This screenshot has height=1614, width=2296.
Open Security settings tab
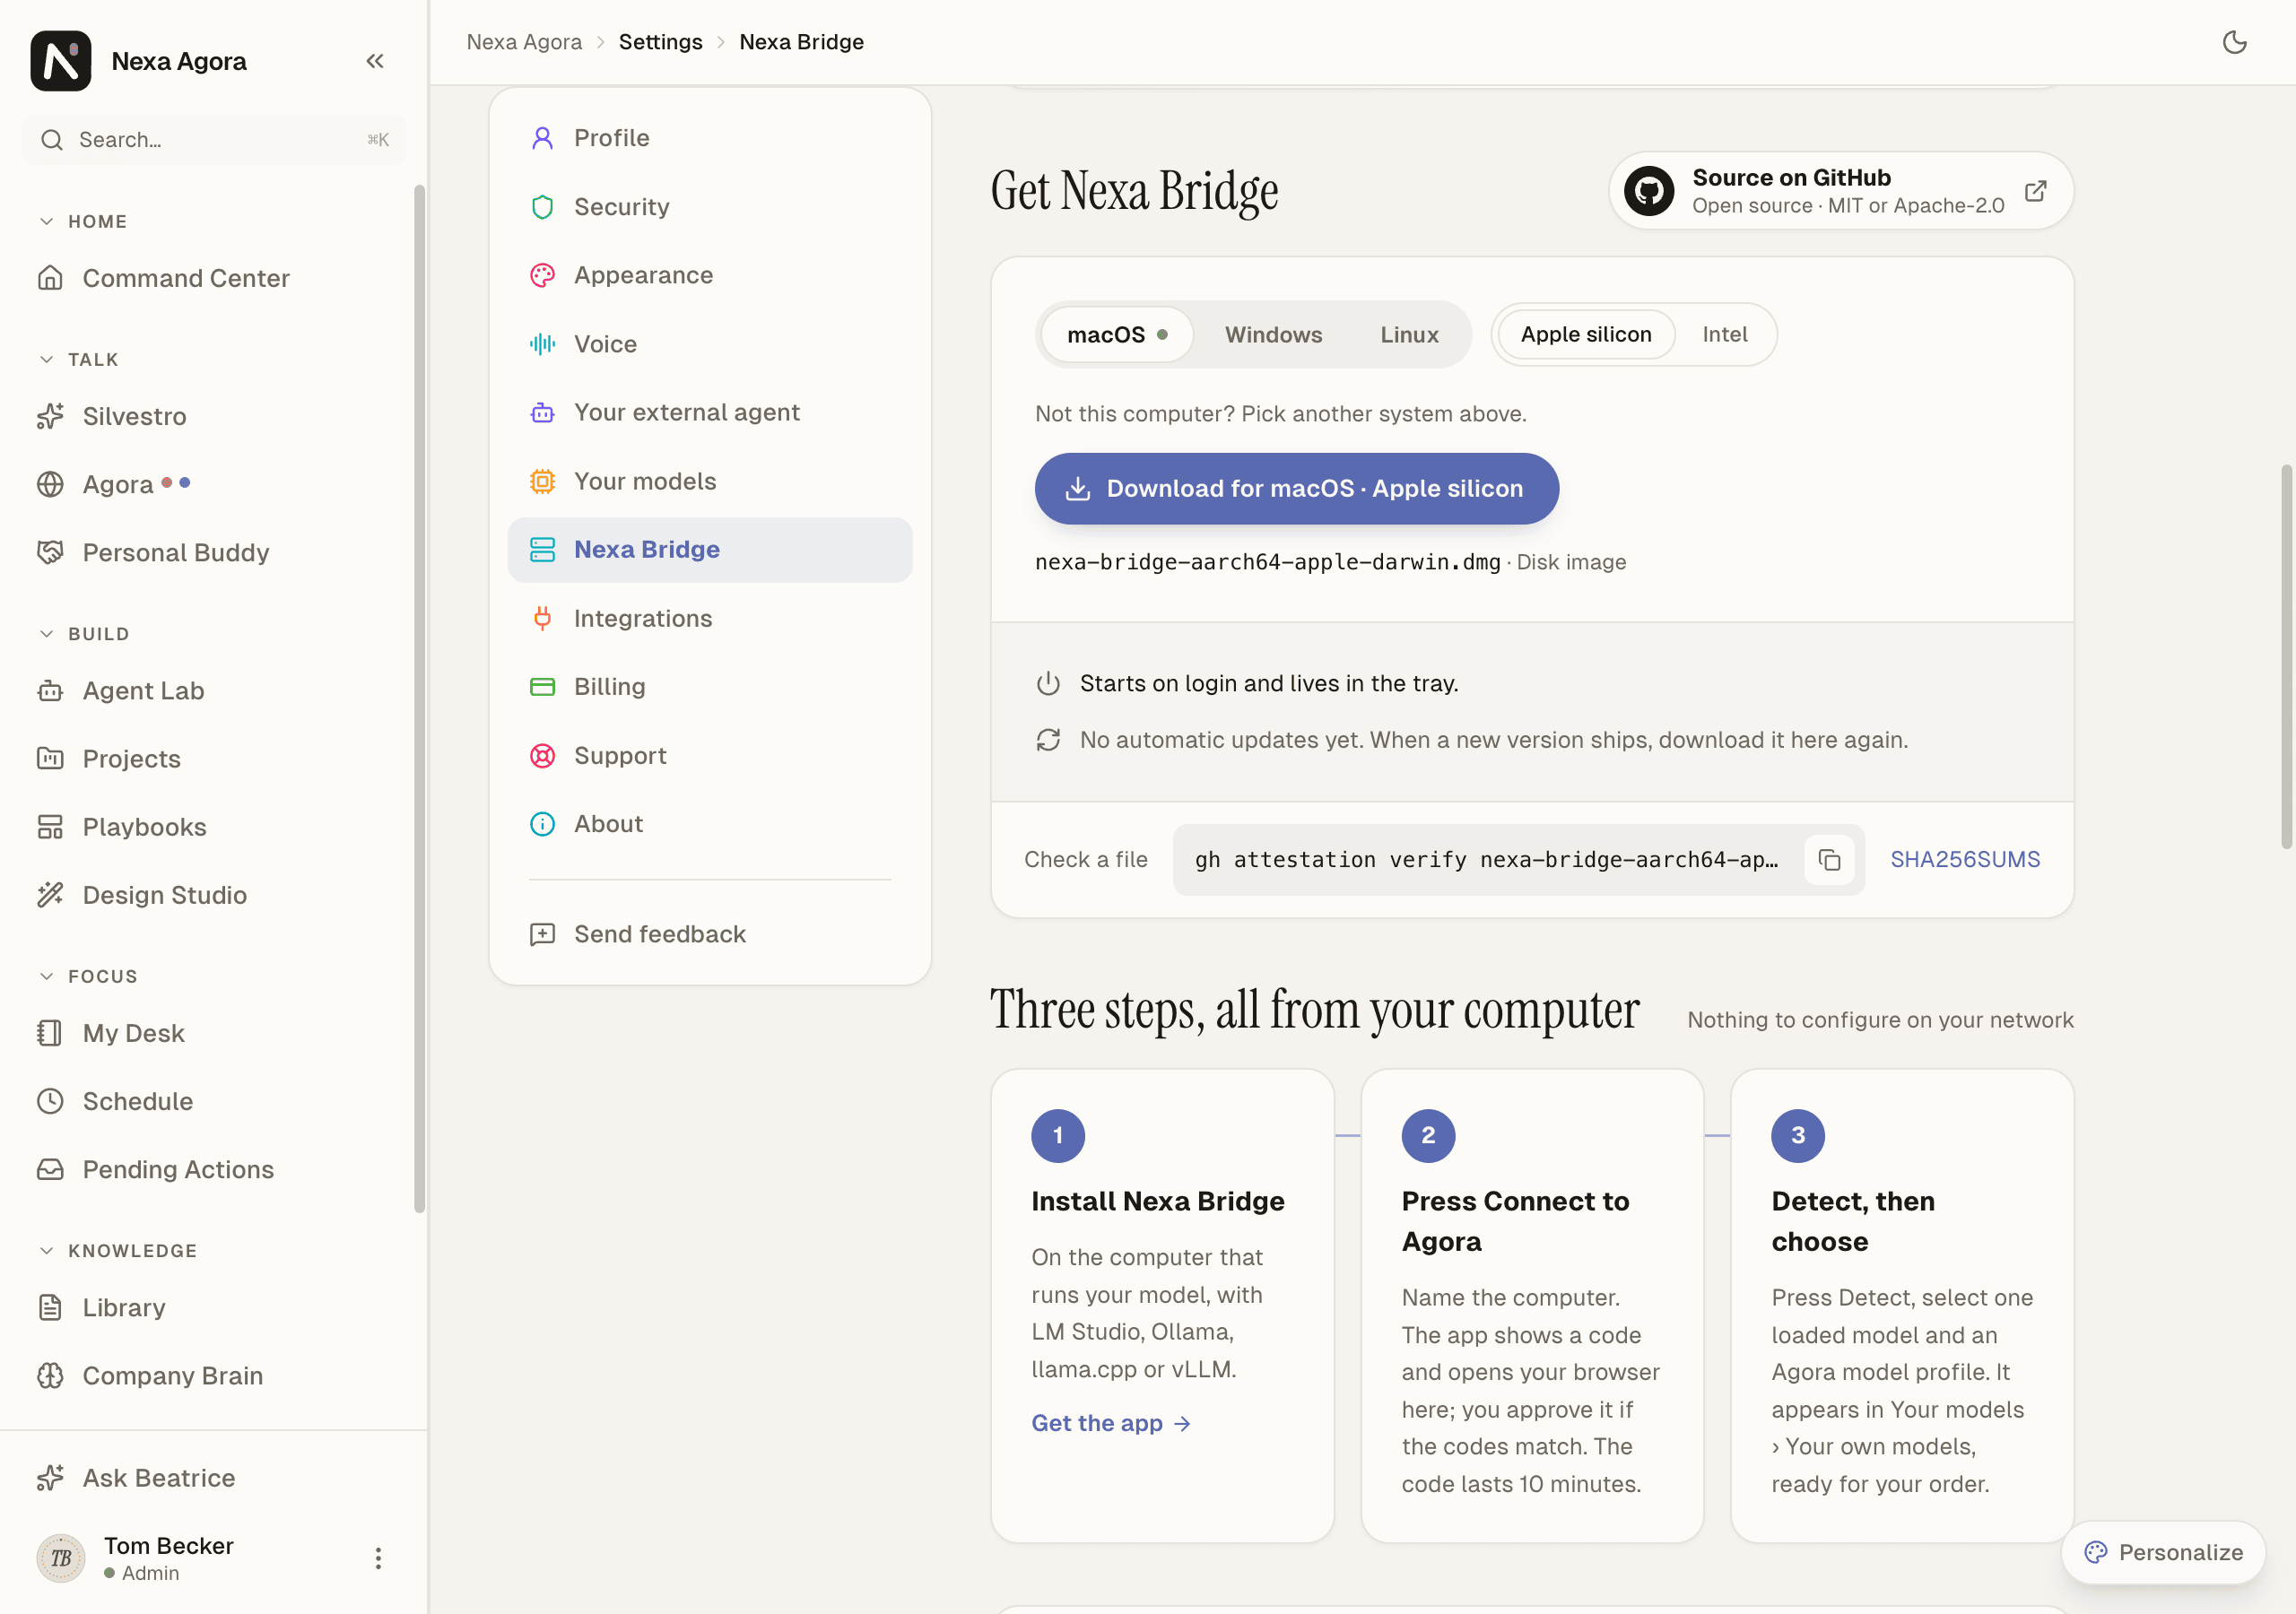pyautogui.click(x=710, y=207)
